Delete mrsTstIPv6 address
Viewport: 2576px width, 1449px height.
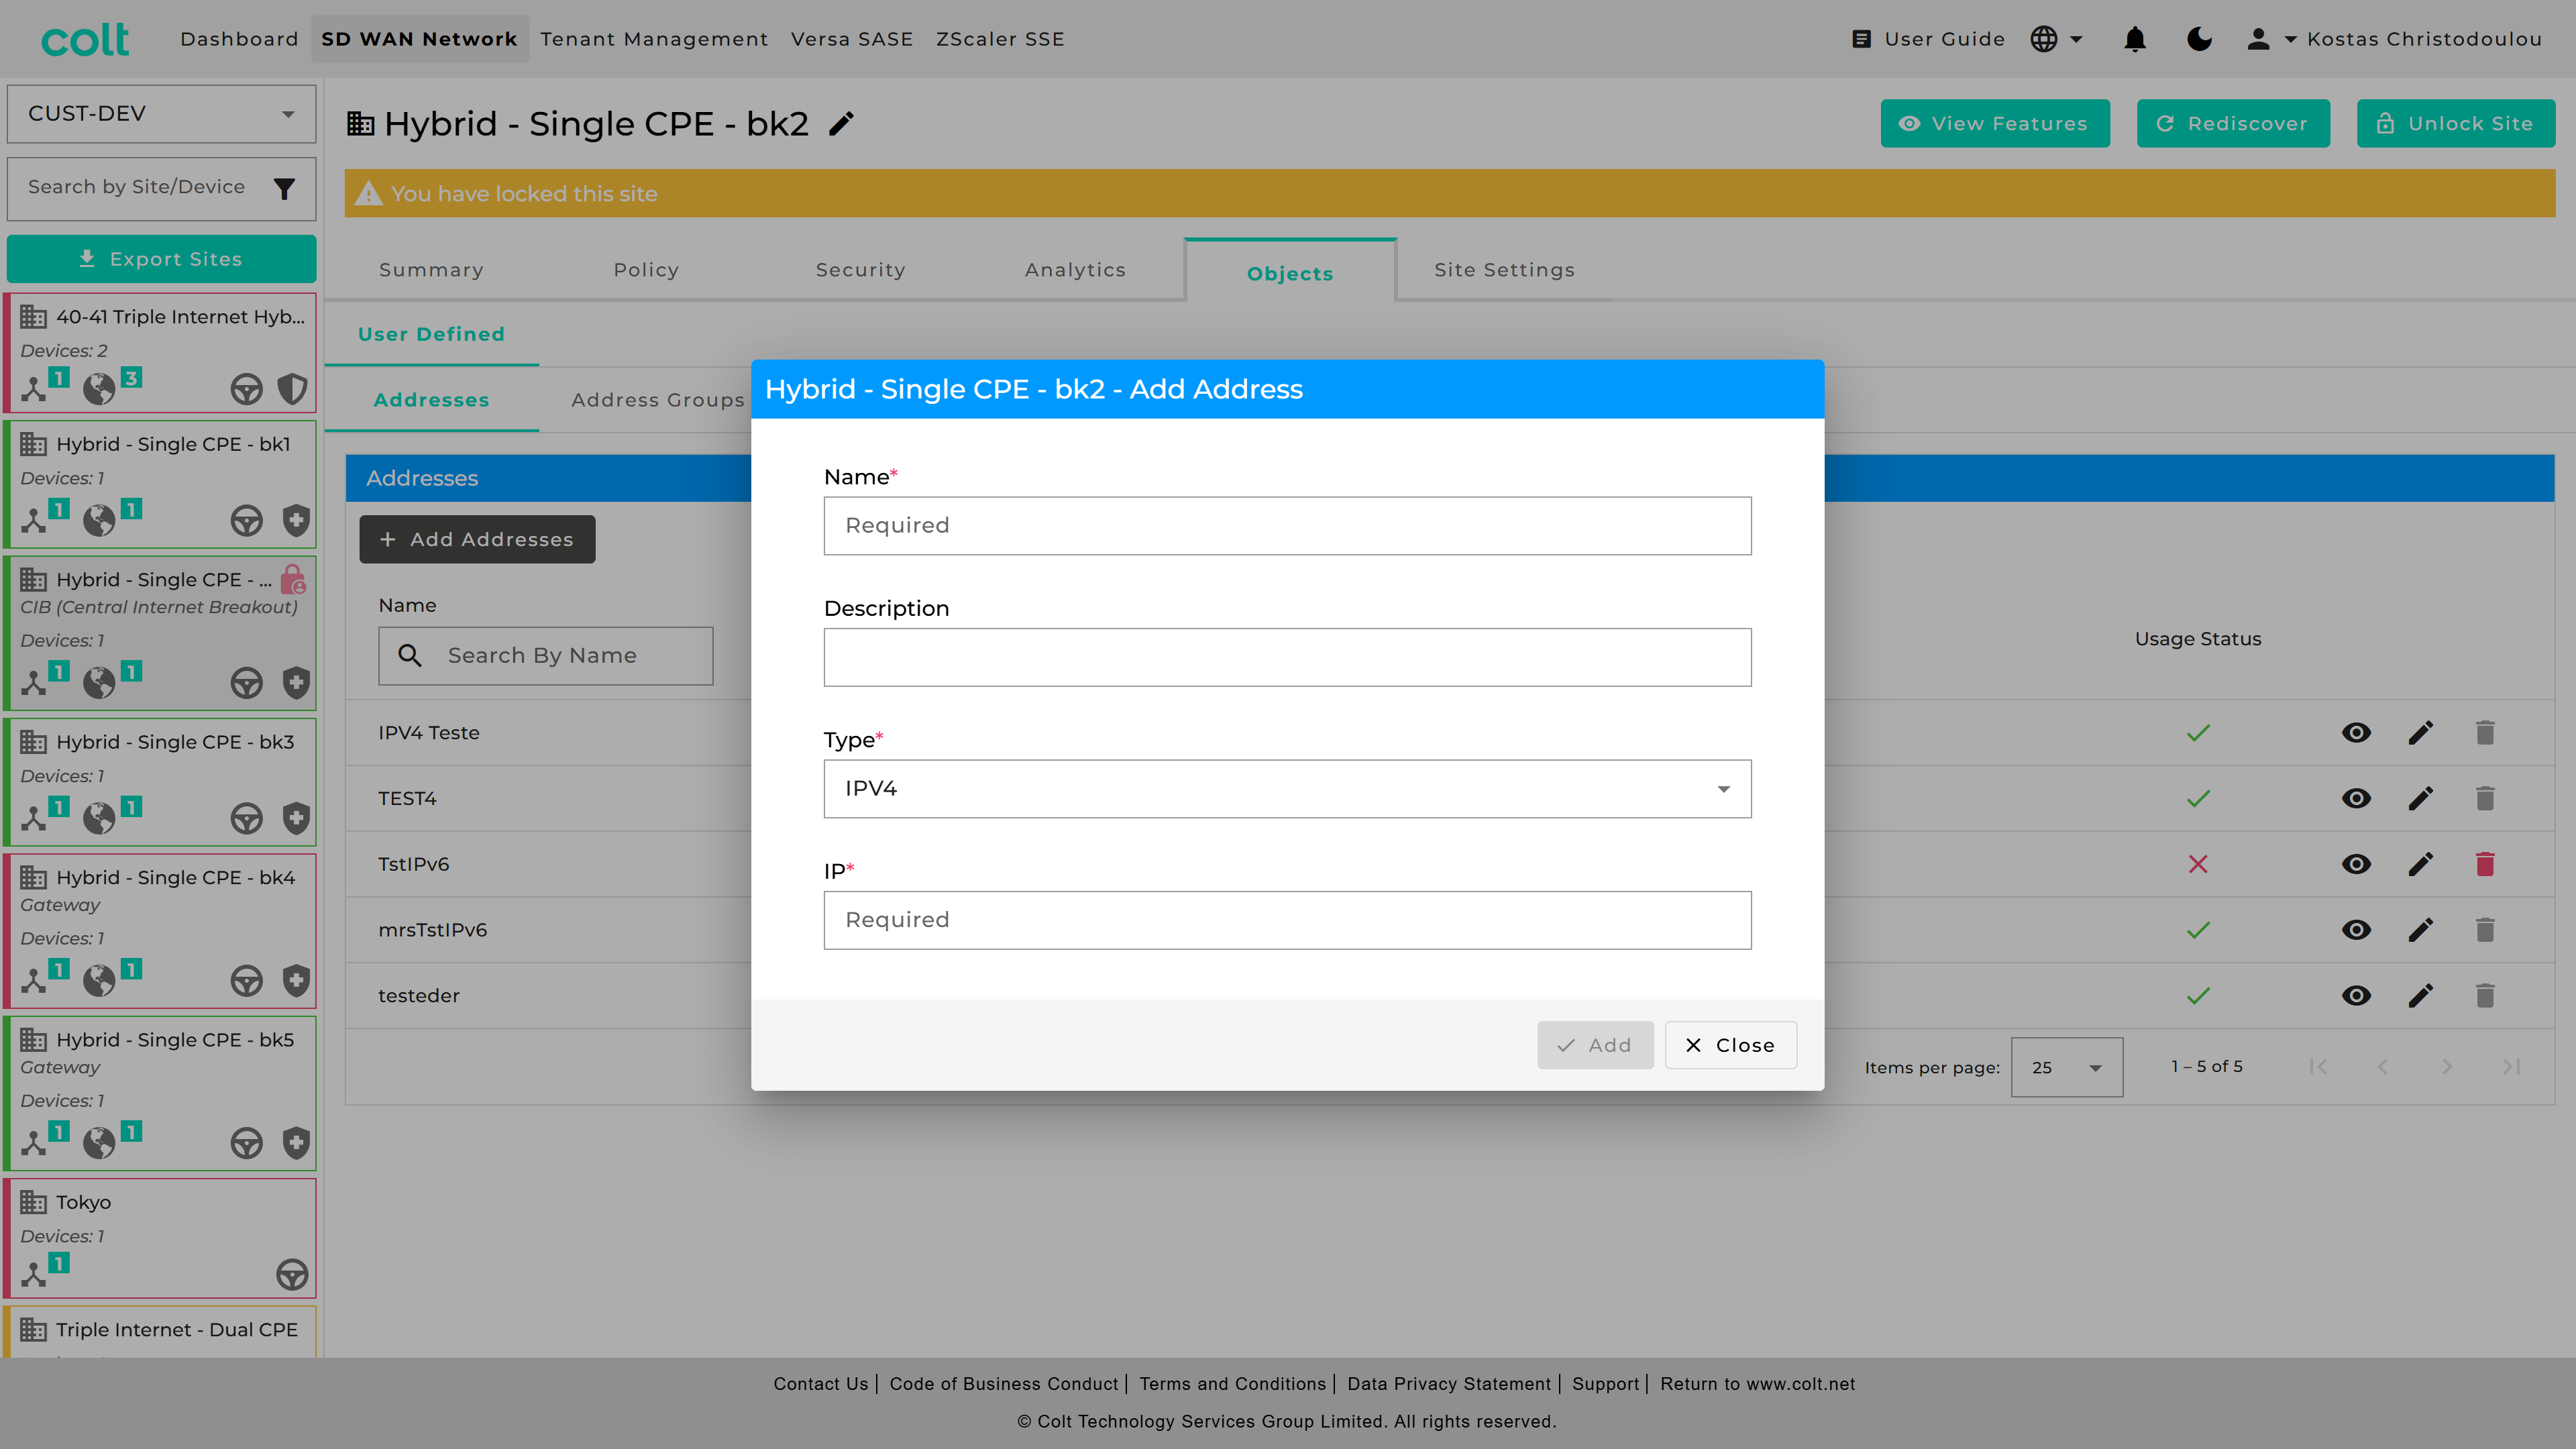click(2485, 930)
